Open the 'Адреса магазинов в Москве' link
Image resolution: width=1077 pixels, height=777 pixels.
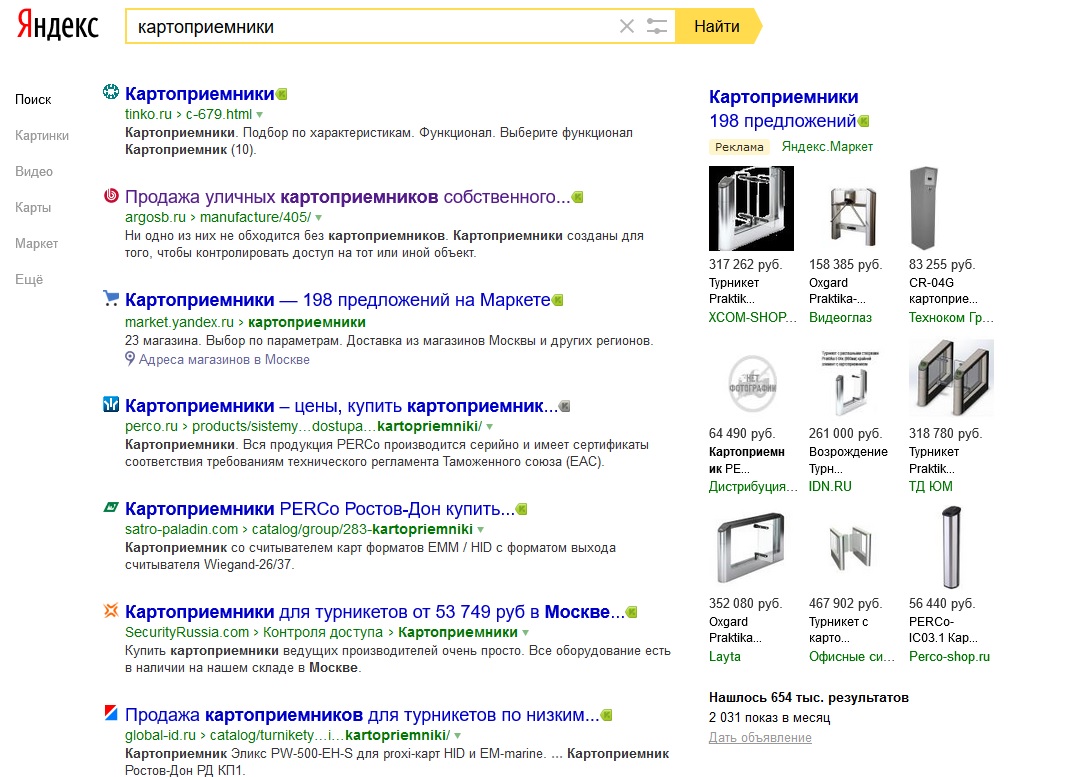224,359
